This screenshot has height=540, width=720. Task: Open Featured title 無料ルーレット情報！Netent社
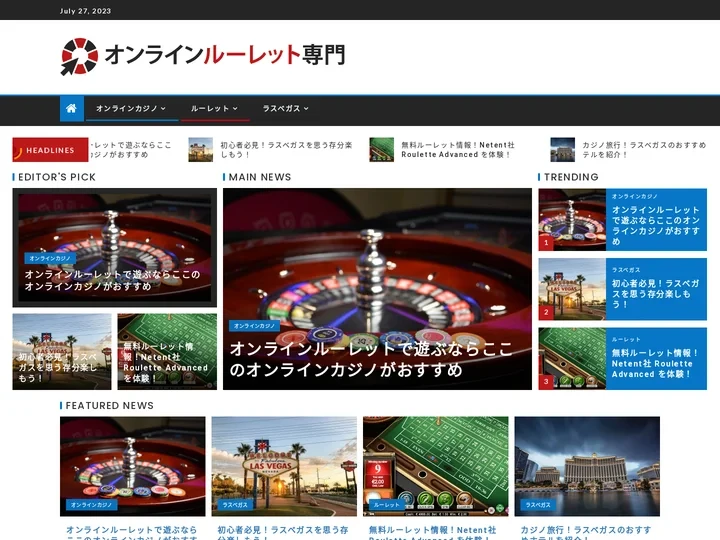[x=433, y=533]
